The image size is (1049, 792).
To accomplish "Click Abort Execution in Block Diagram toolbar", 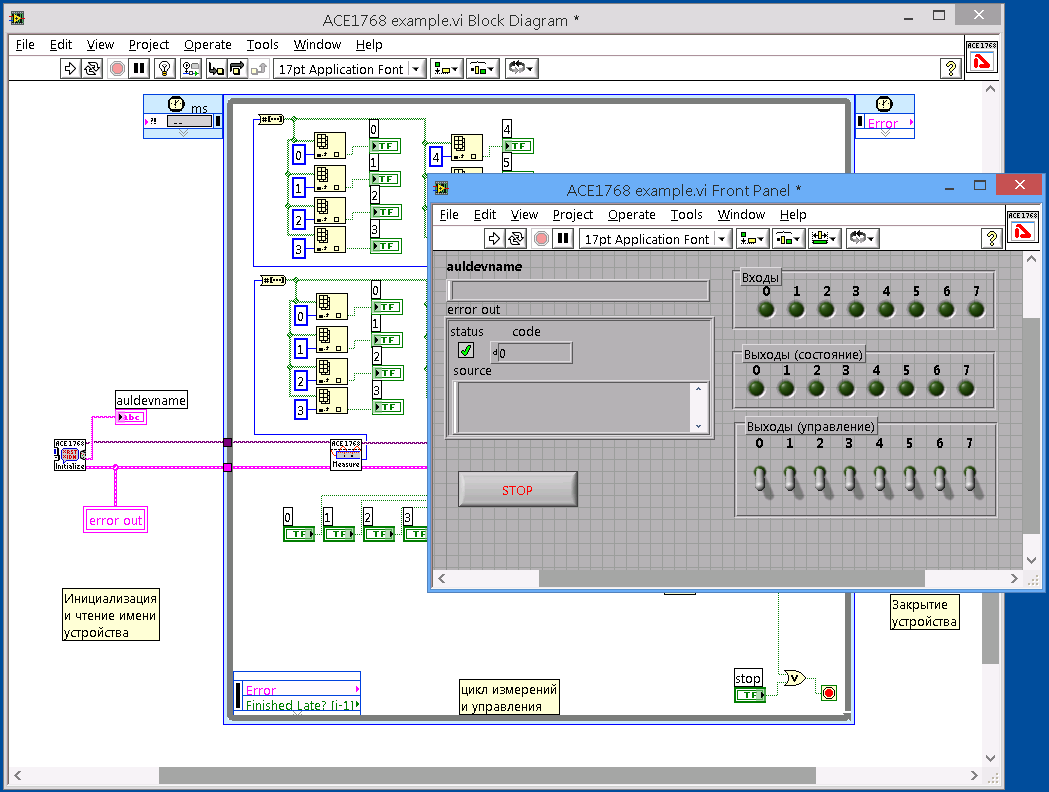I will click(x=117, y=68).
